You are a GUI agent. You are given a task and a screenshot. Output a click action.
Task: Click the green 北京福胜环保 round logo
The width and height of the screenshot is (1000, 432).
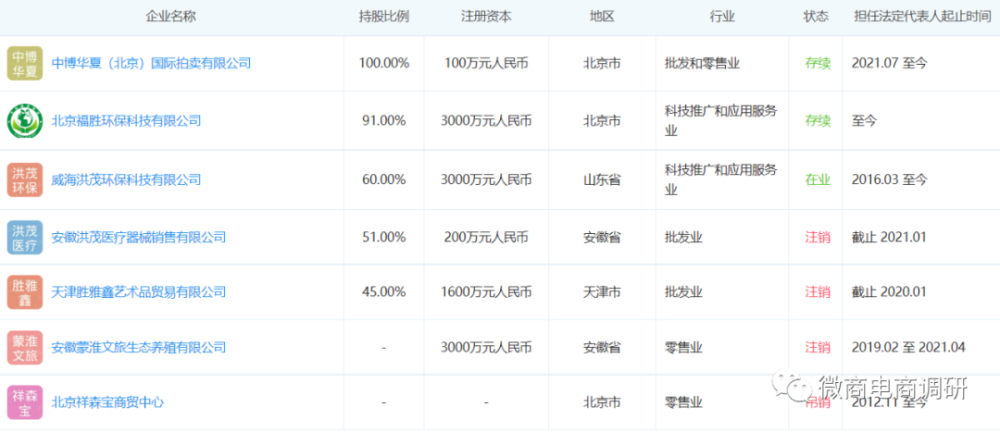click(x=25, y=121)
